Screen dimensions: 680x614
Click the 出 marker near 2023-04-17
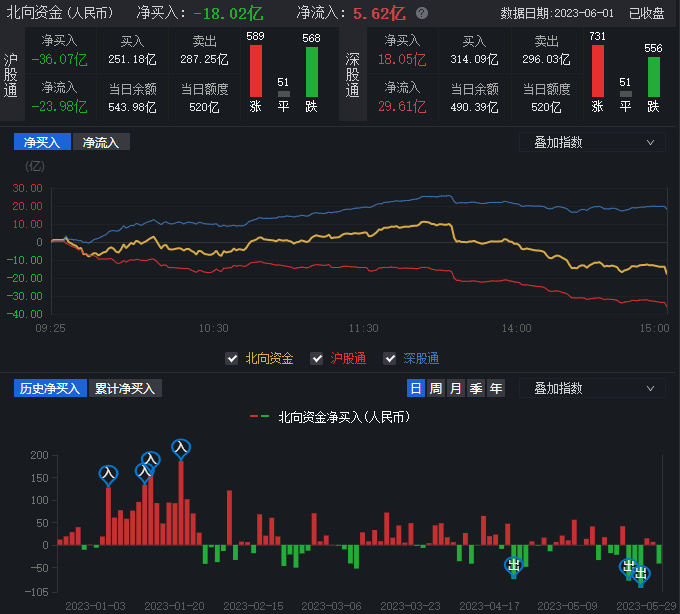(x=514, y=566)
